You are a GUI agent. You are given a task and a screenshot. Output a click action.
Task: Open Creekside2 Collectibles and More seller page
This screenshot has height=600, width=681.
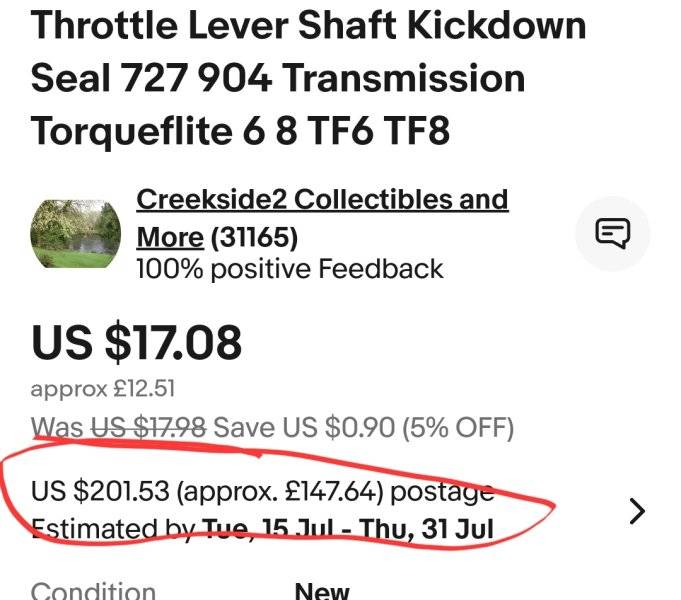321,200
